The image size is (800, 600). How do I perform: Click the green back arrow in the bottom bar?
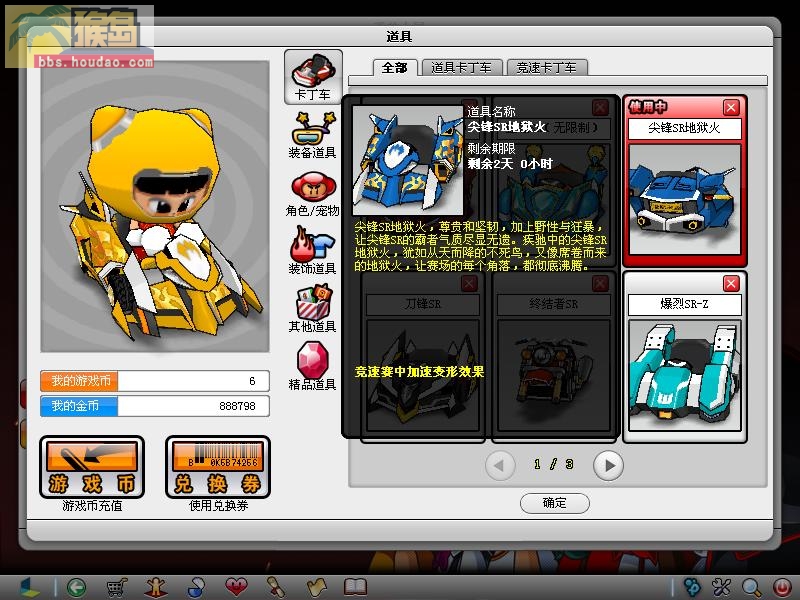pyautogui.click(x=77, y=587)
